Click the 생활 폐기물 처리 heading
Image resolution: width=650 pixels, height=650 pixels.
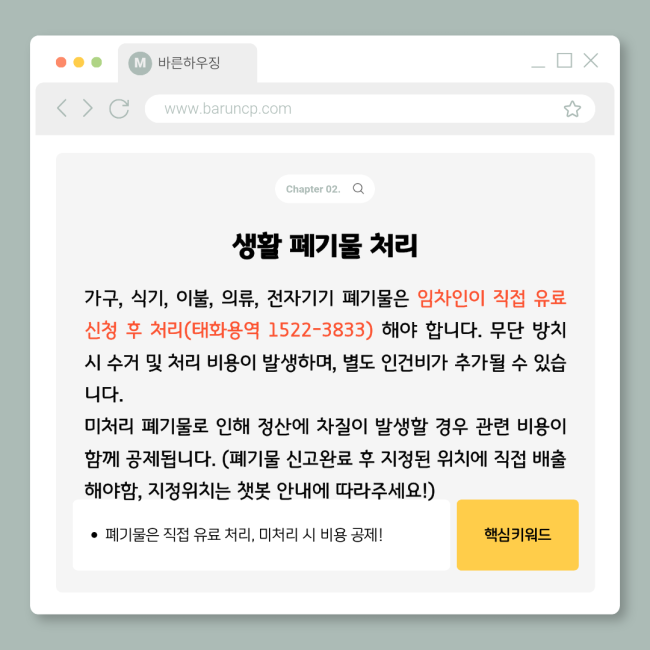tap(325, 245)
